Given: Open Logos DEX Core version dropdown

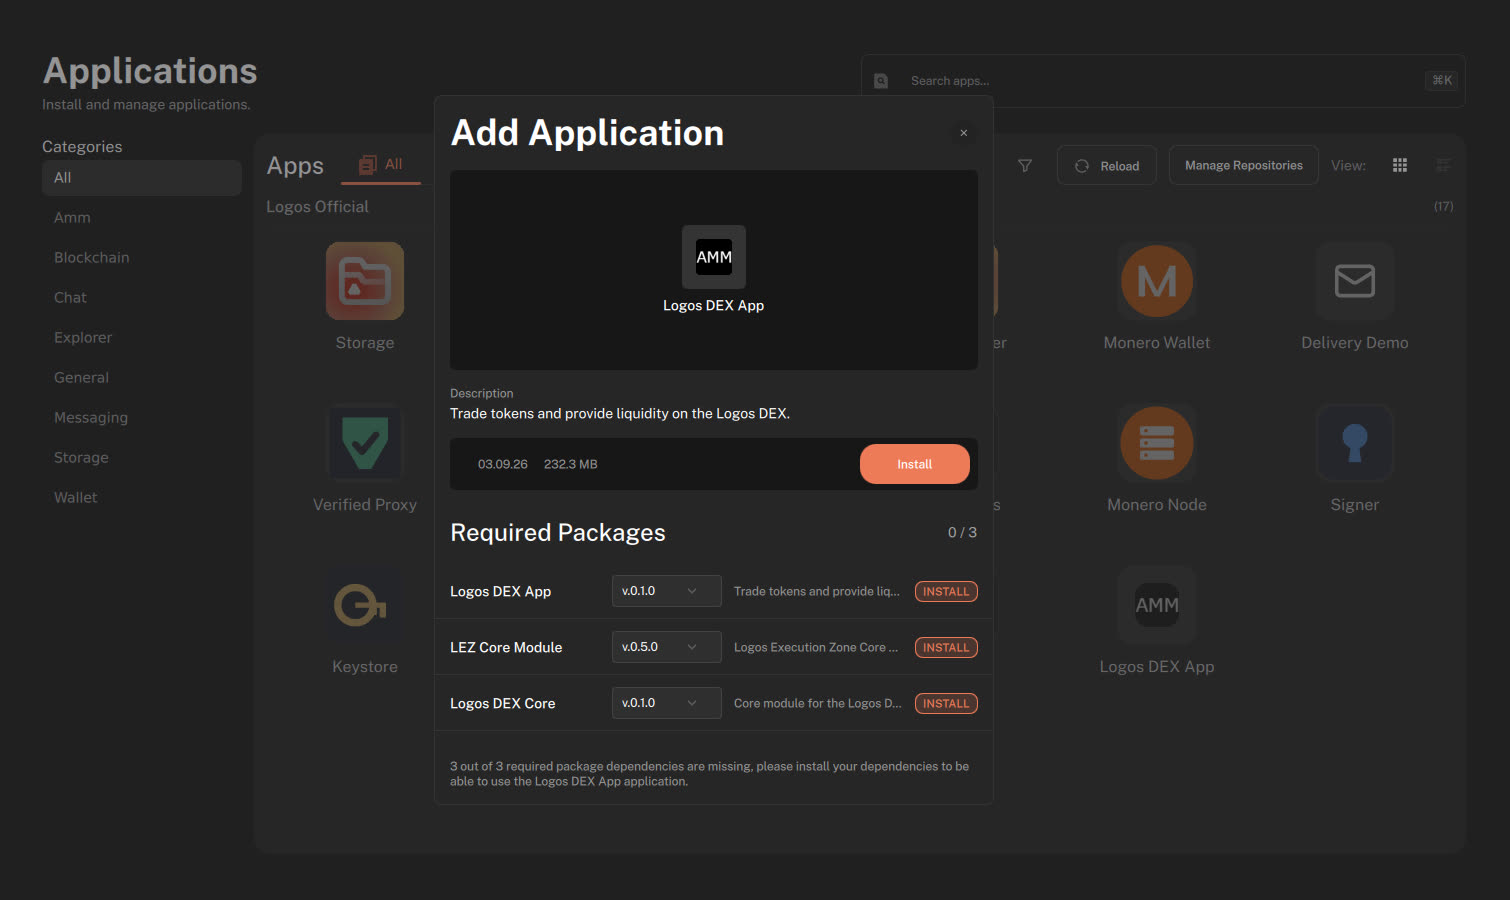Looking at the screenshot, I should pos(667,703).
